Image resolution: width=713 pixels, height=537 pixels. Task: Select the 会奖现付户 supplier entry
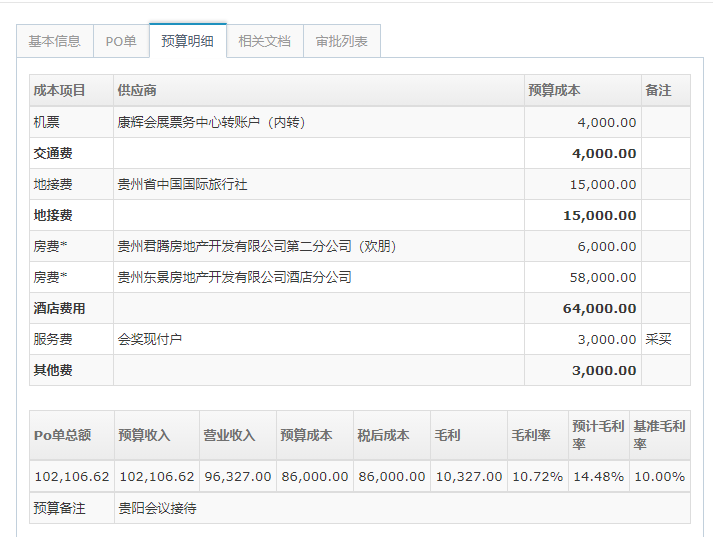click(150, 339)
